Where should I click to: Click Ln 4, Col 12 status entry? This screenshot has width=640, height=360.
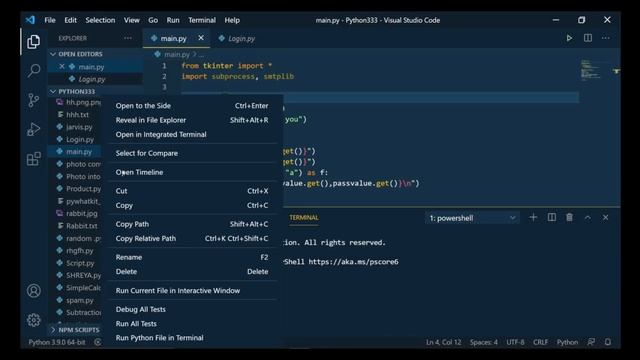[x=443, y=342]
